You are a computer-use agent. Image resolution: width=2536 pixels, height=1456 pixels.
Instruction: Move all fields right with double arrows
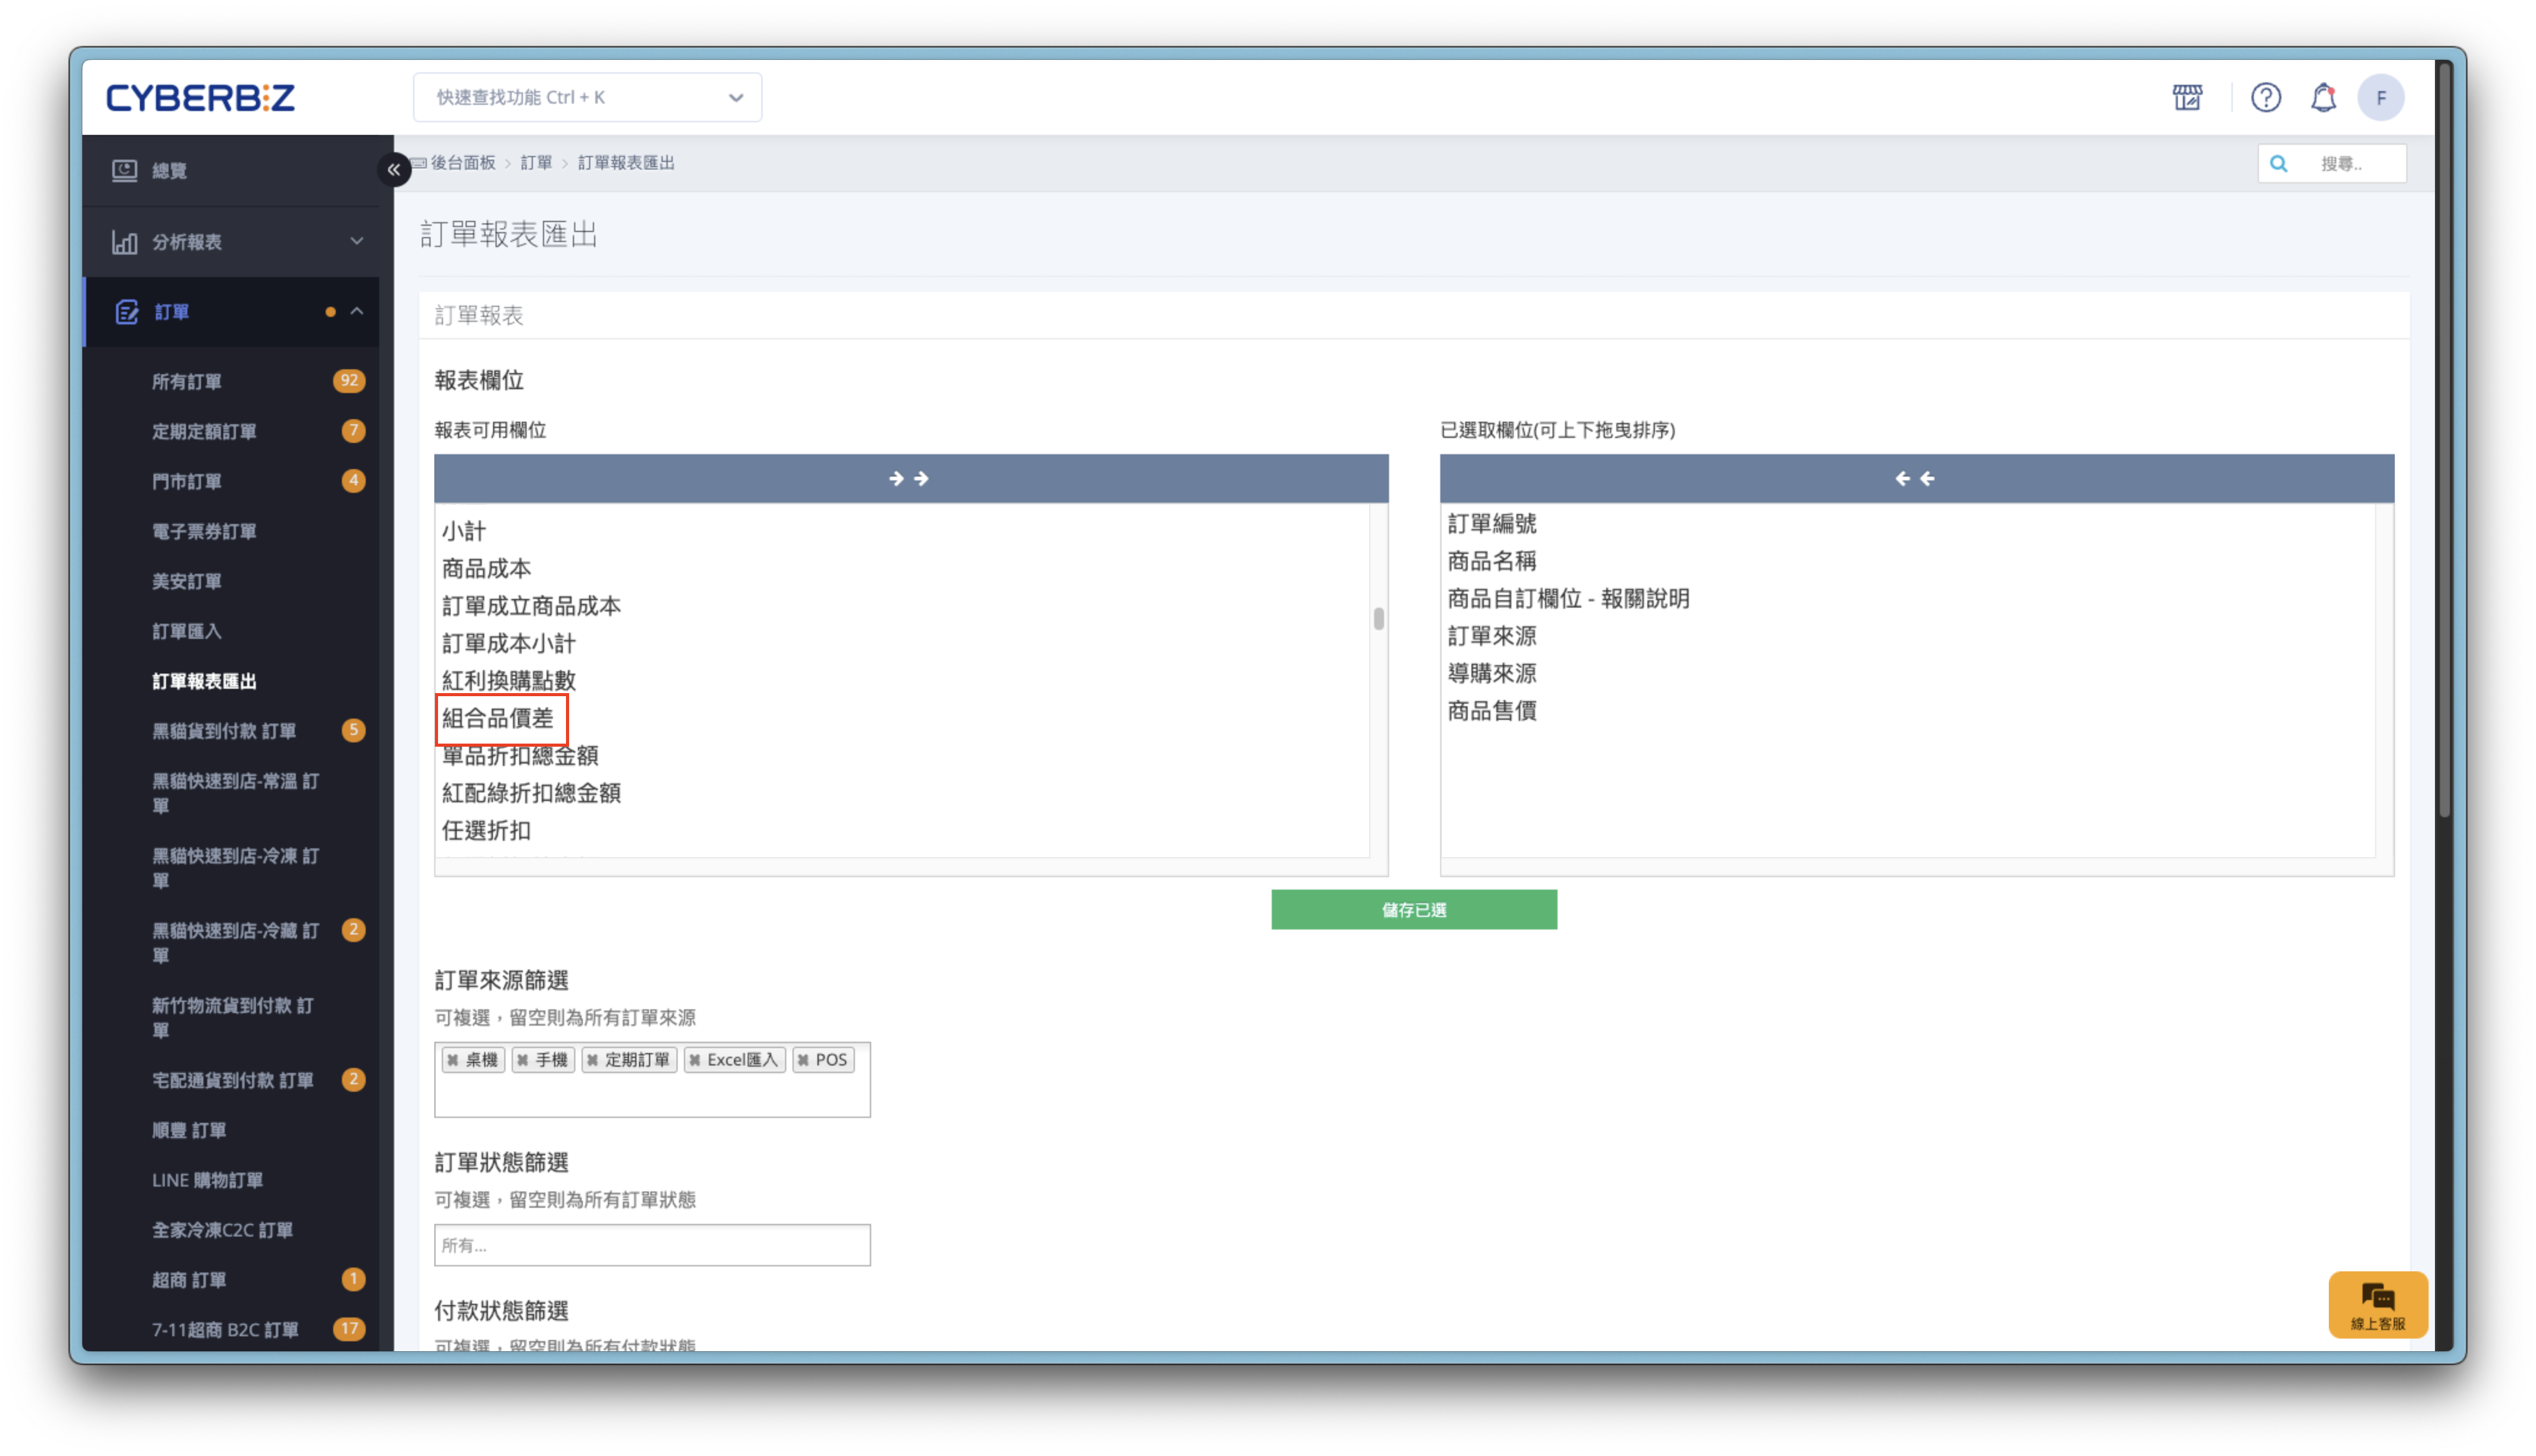pyautogui.click(x=909, y=479)
